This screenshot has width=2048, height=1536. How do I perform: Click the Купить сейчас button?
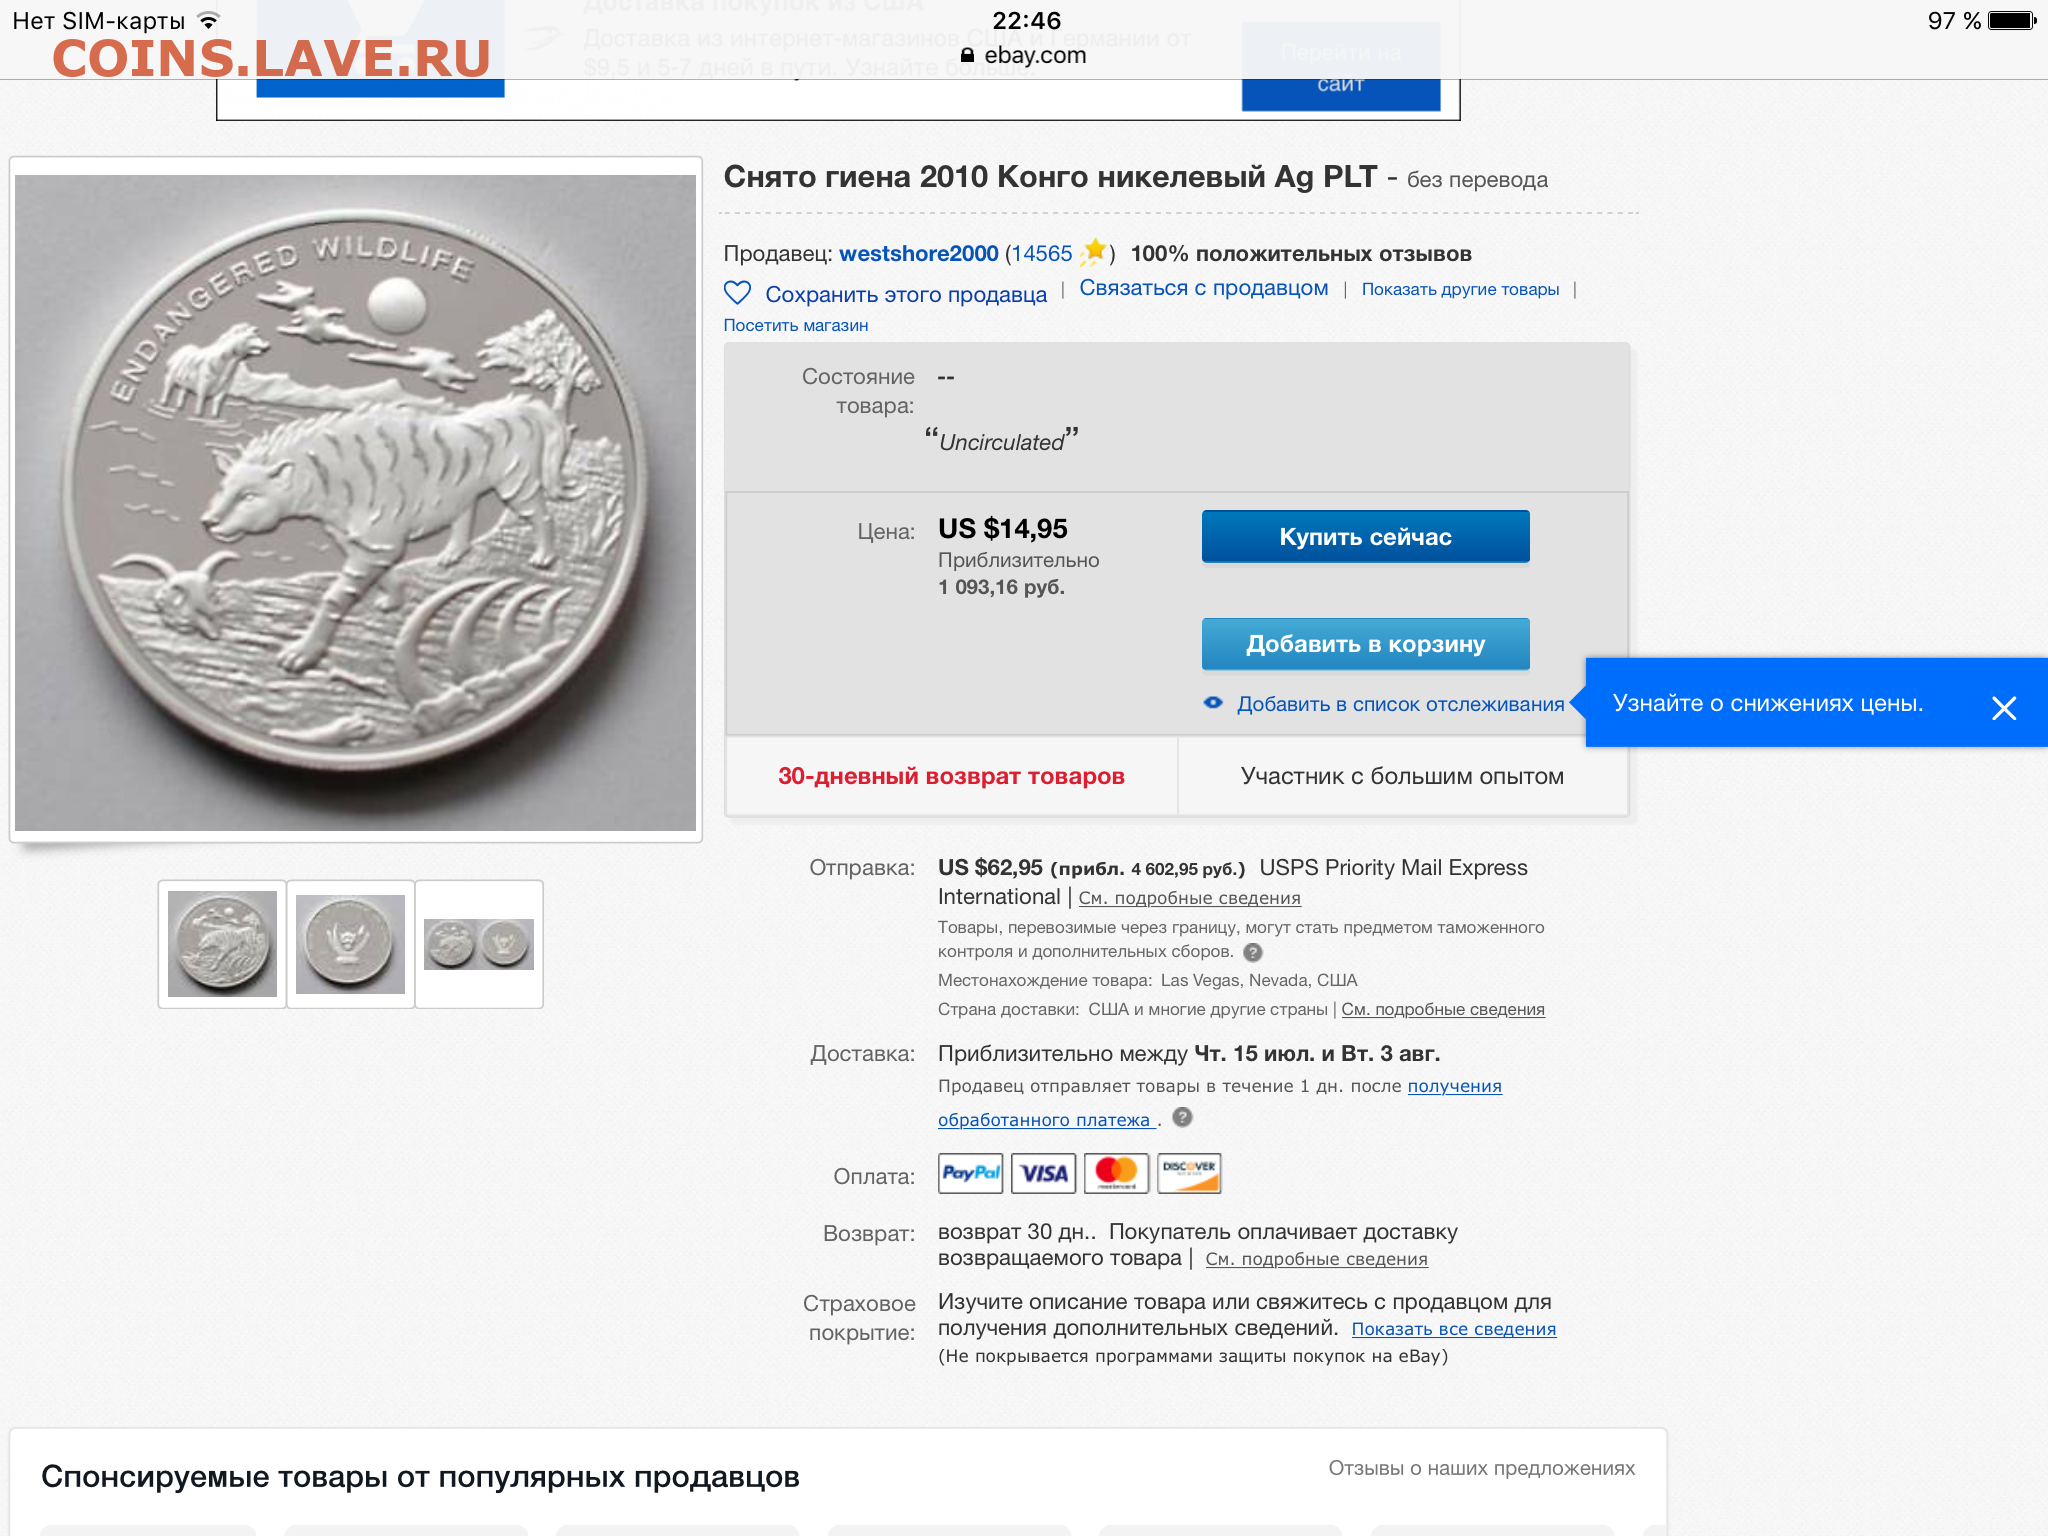tap(1365, 537)
